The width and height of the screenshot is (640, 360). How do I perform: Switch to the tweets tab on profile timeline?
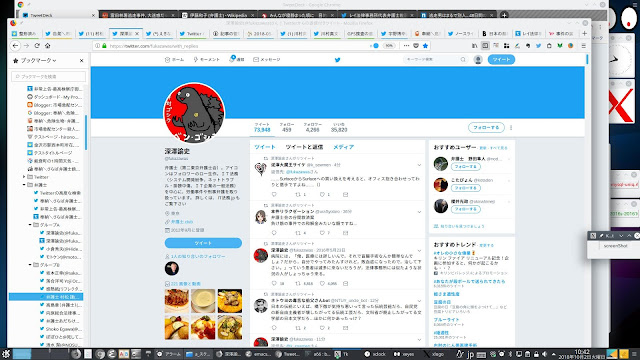click(x=264, y=147)
